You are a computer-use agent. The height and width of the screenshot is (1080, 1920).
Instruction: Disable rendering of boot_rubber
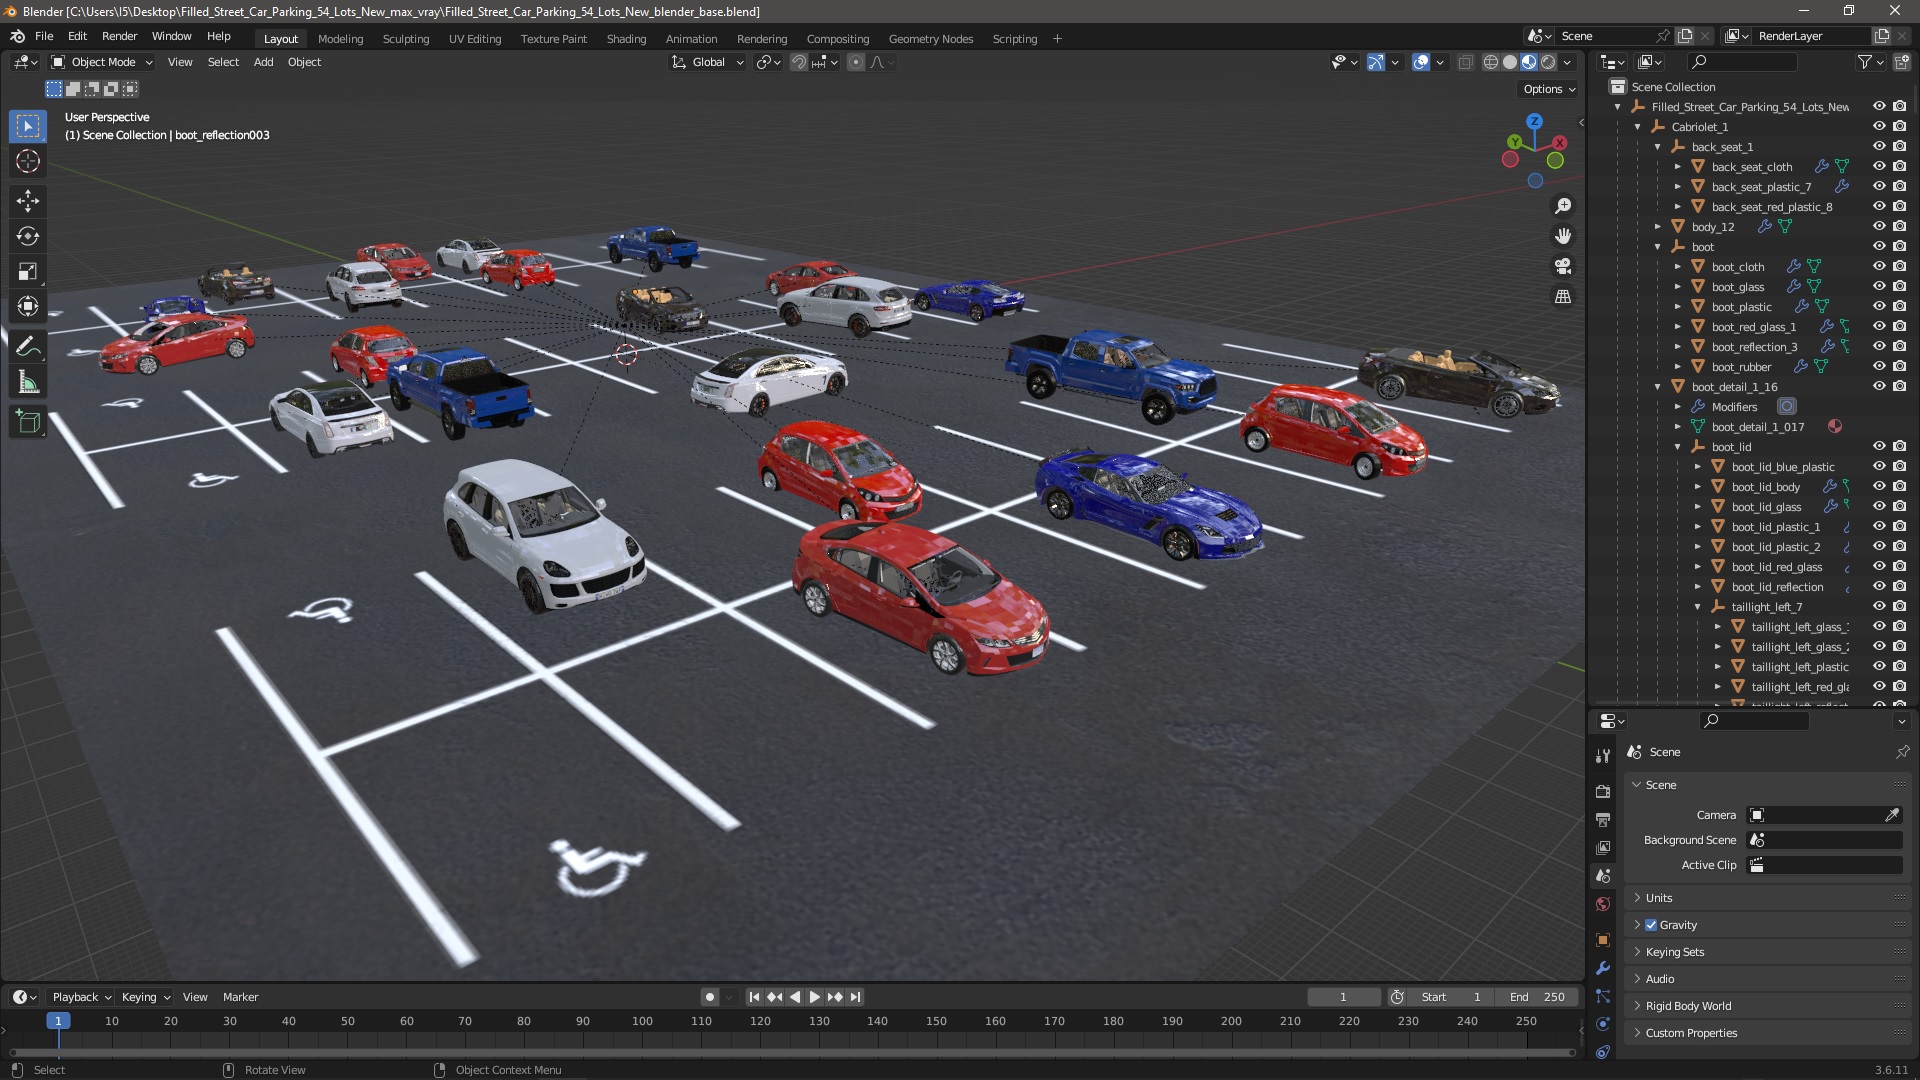(1899, 366)
